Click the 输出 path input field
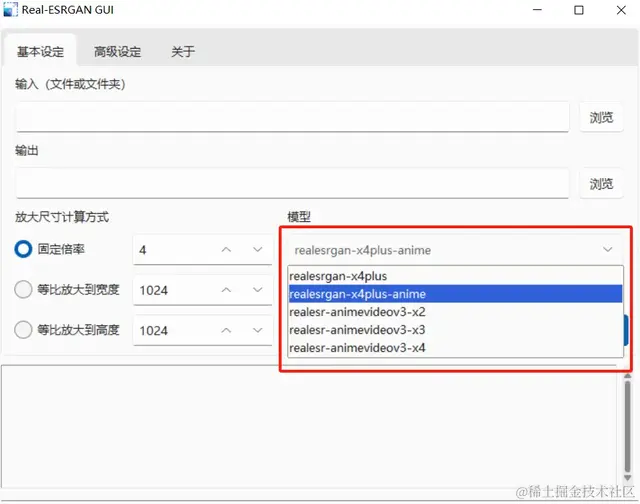This screenshot has height=504, width=640. click(293, 184)
